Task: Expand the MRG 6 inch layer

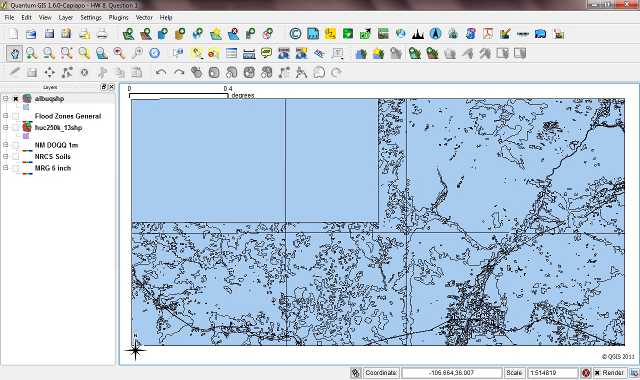Action: click(6, 168)
